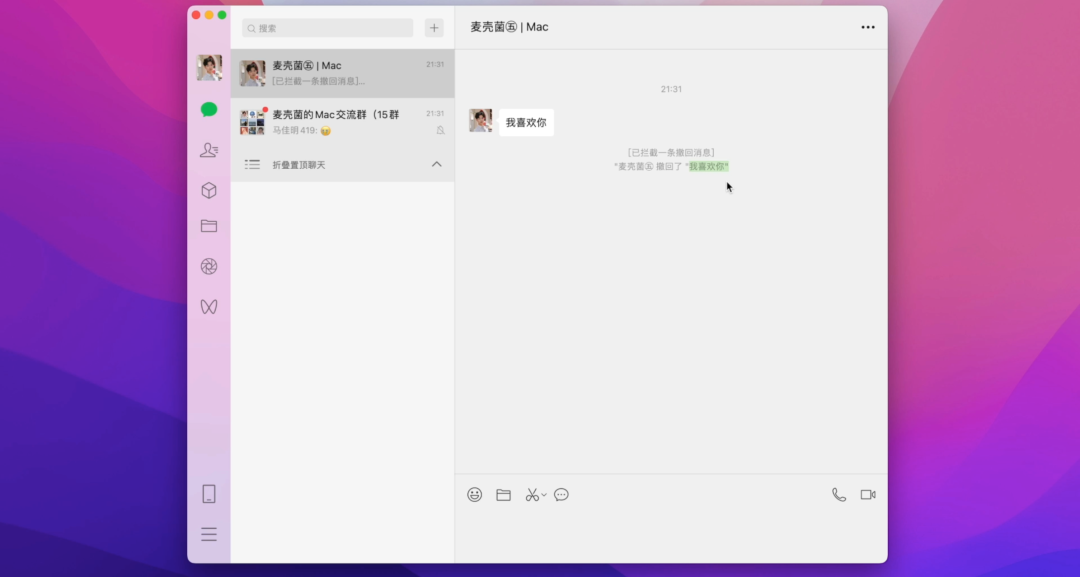Open the Files folder icon in sidebar
This screenshot has height=577, width=1080.
[x=209, y=226]
